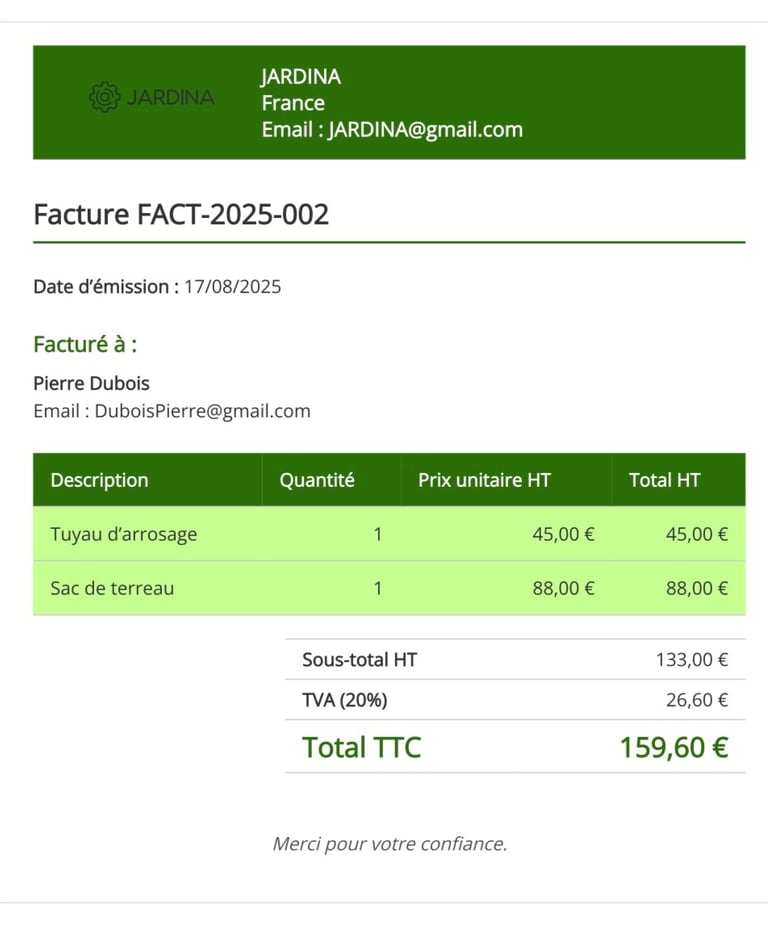Viewport: 768px width, 947px height.
Task: Click the 159,60 € total amount
Action: [x=673, y=747]
